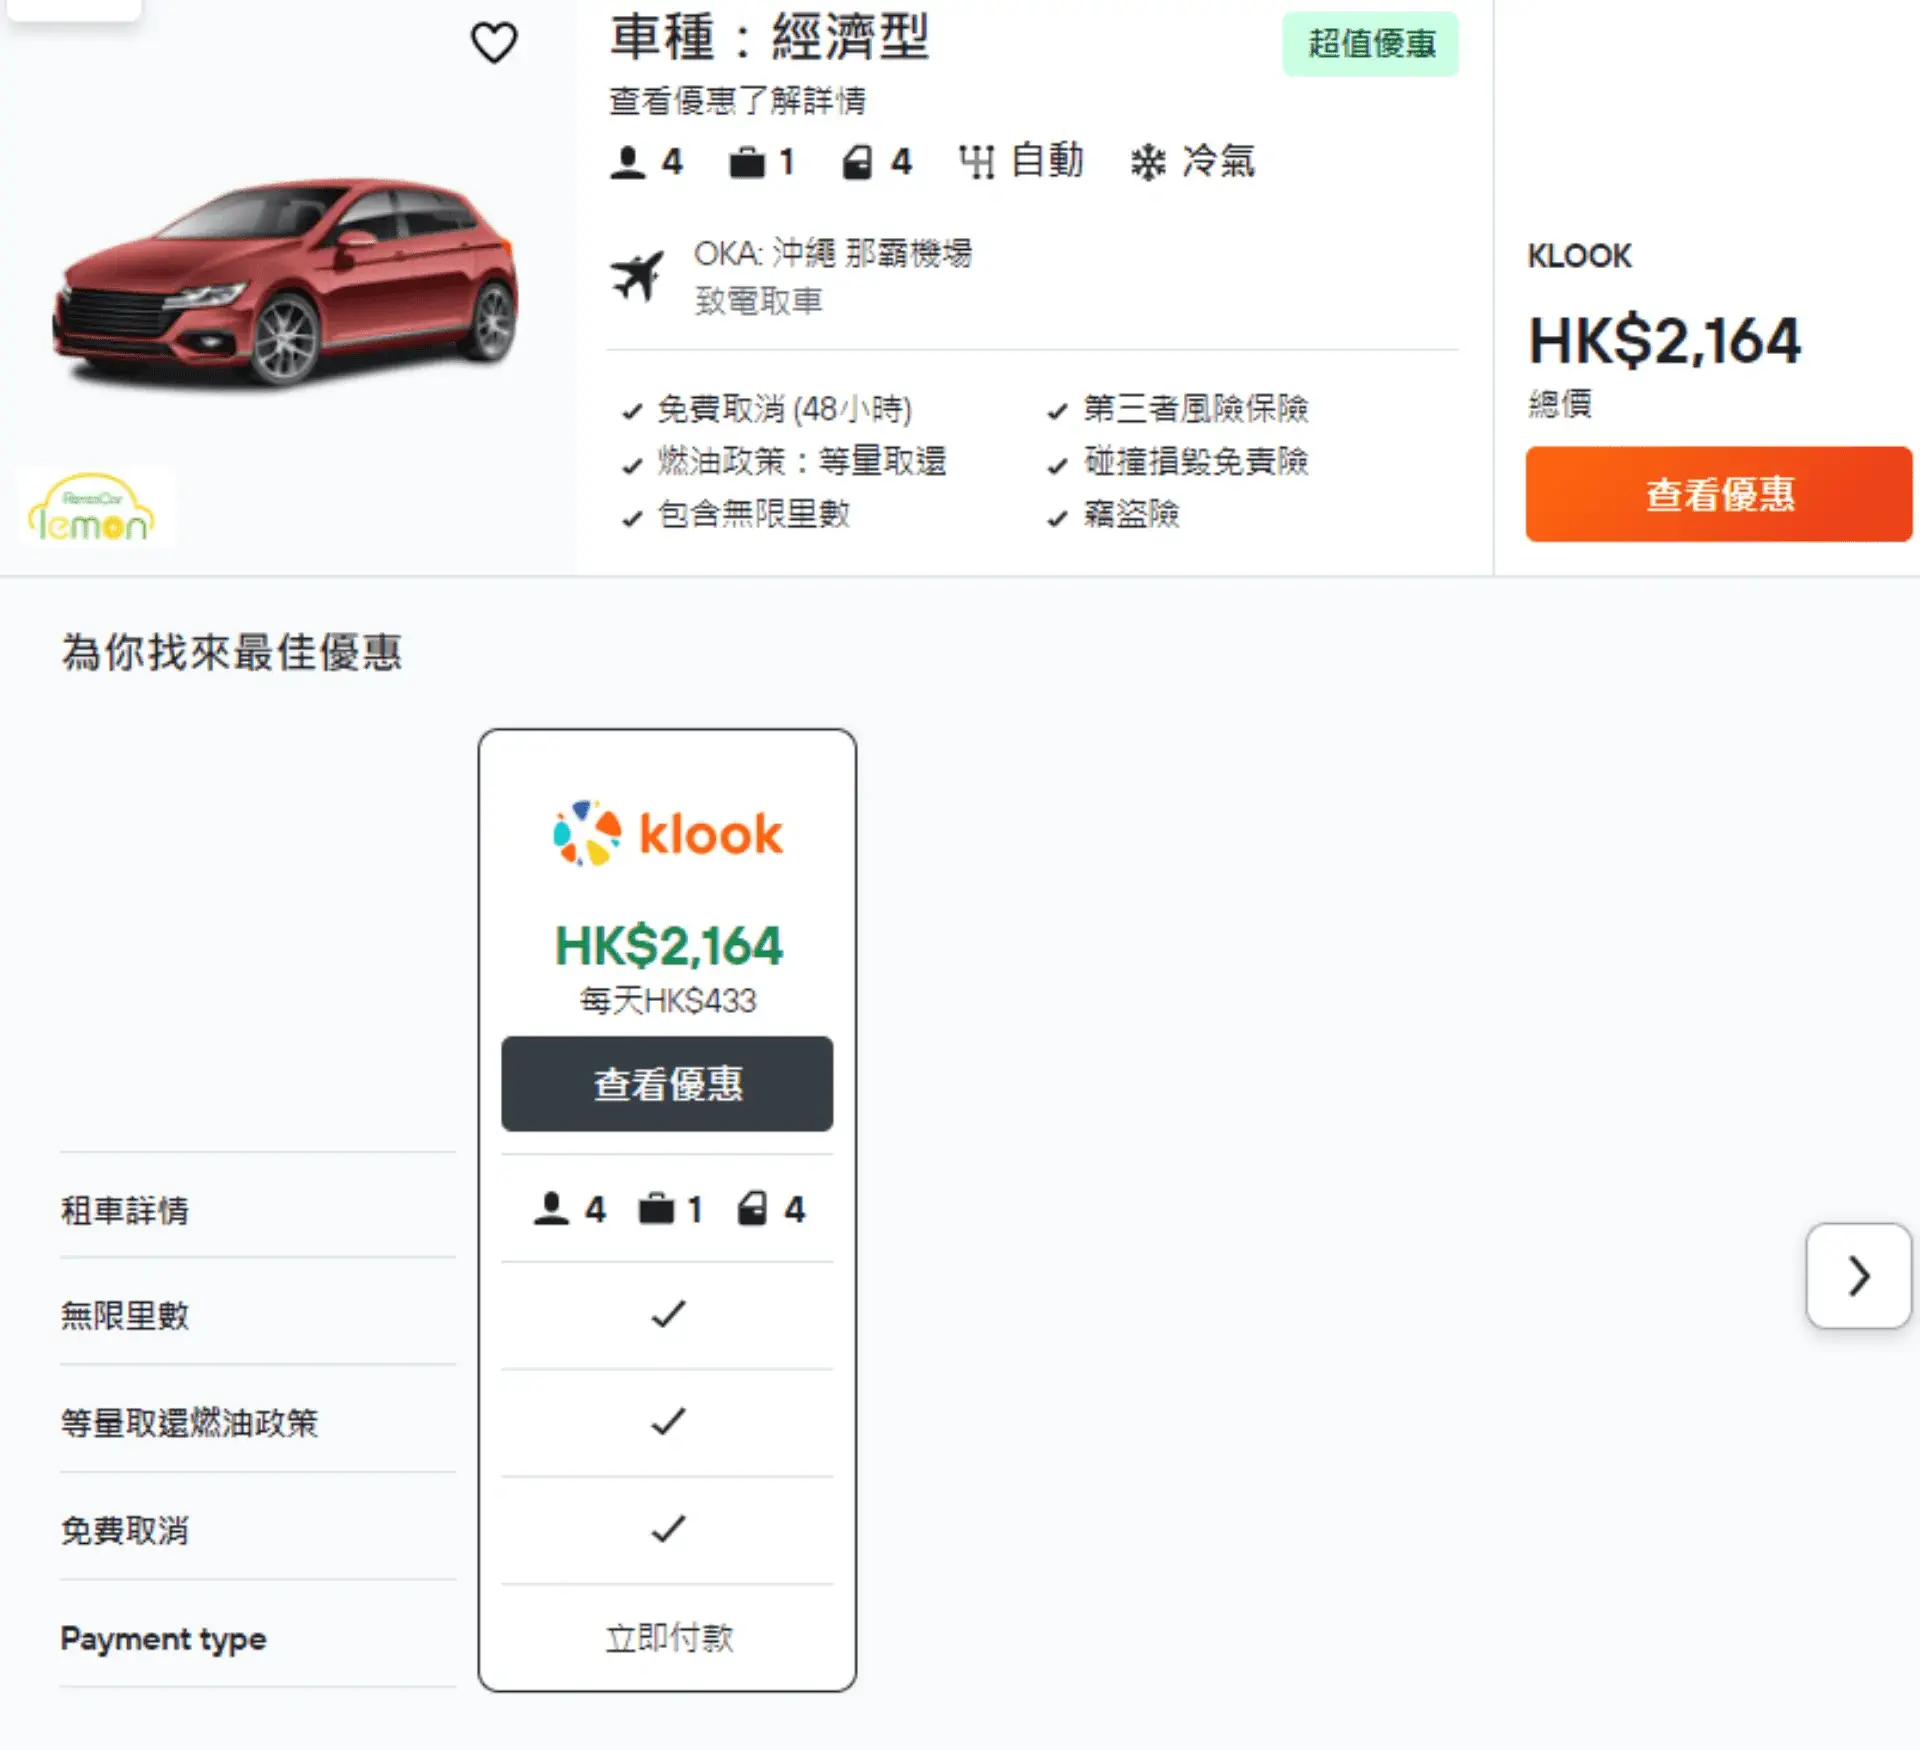Click the air conditioning snowflake icon
The height and width of the screenshot is (1750, 1920).
tap(1148, 162)
